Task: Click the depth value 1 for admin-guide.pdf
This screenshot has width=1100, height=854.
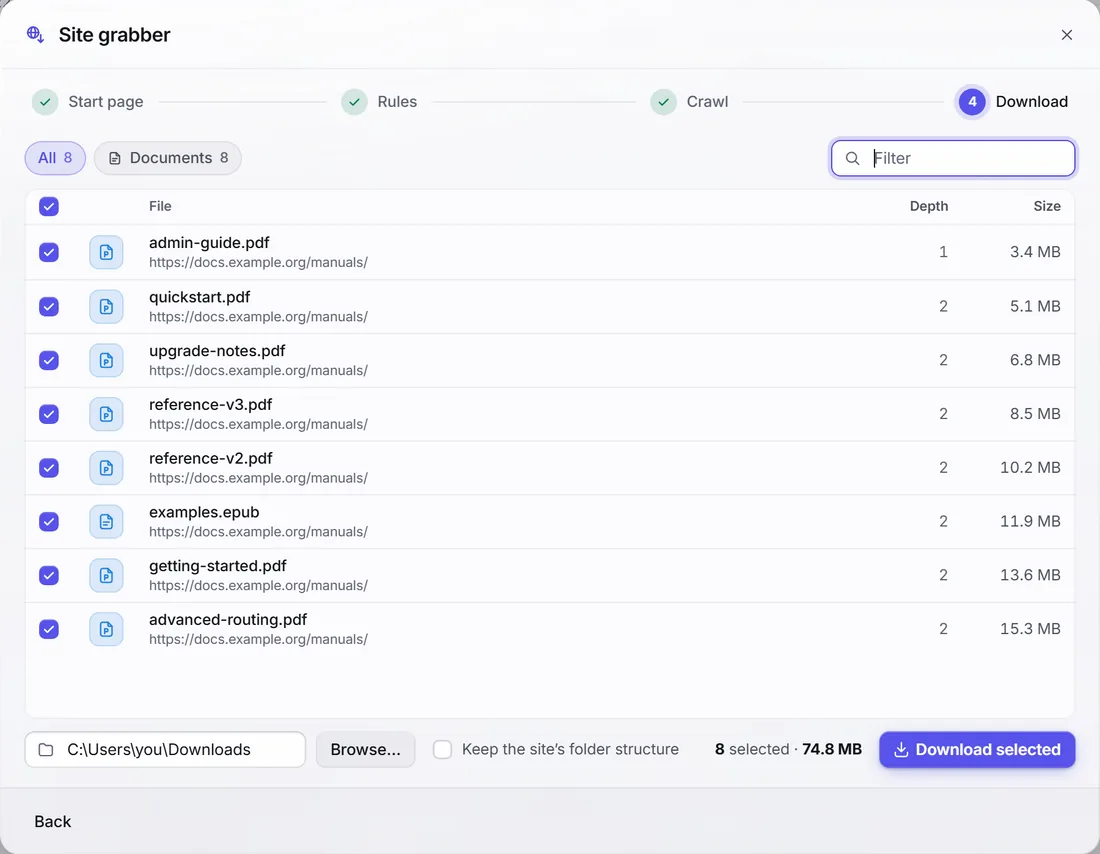Action: (944, 252)
